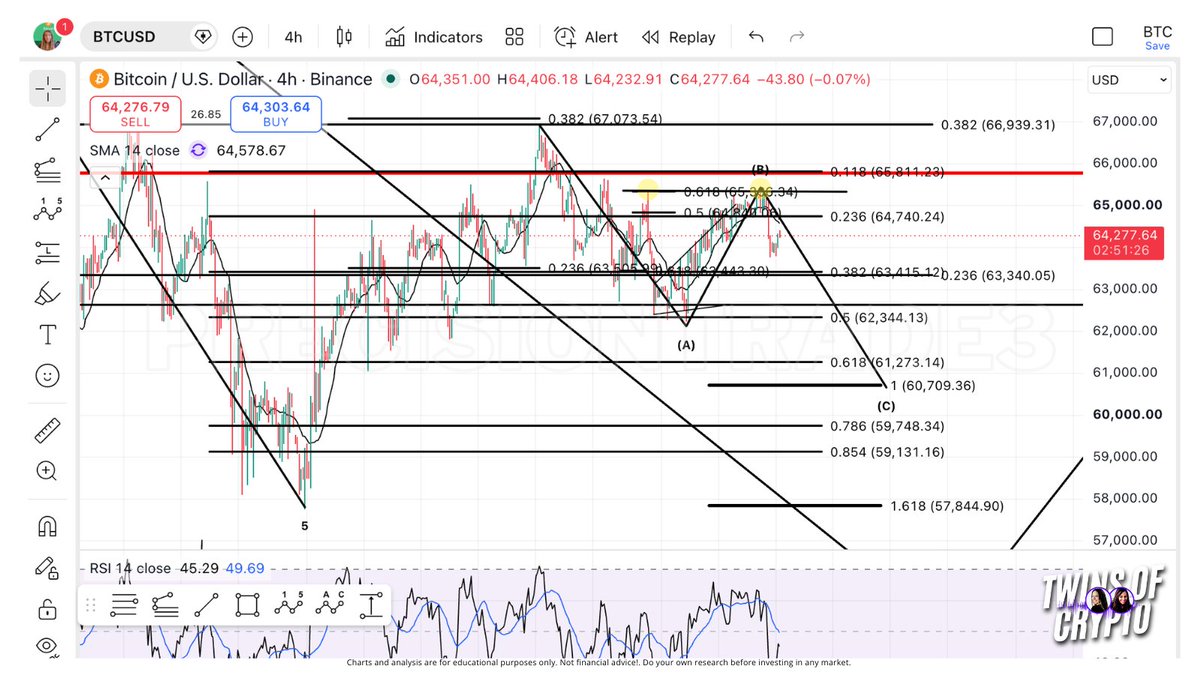Toggle stay in drawing mode pencil-lock
This screenshot has height=675, width=1200.
(x=47, y=567)
